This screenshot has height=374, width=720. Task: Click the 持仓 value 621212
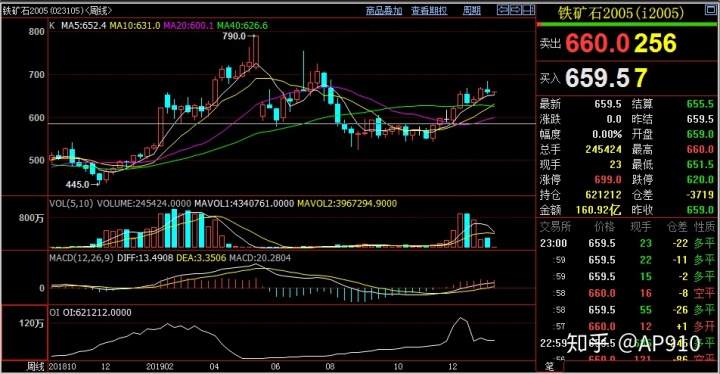pyautogui.click(x=603, y=194)
